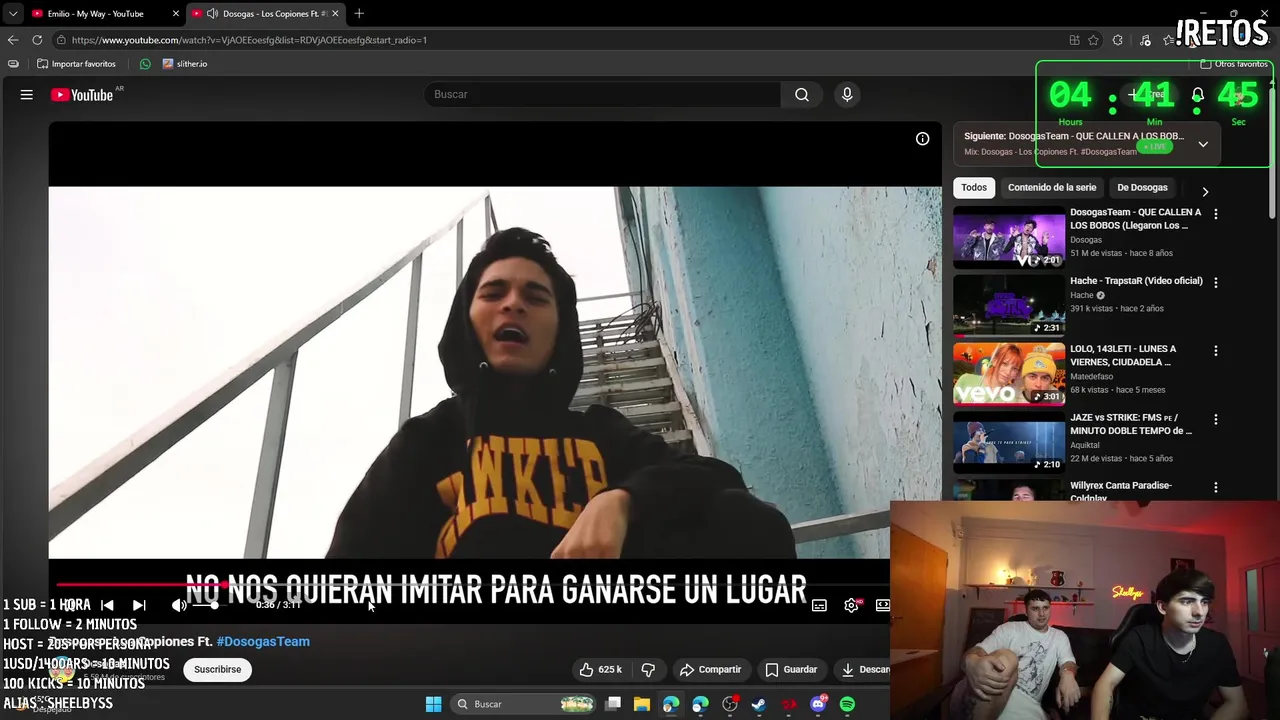The width and height of the screenshot is (1280, 720).
Task: Open the player settings gear
Action: [x=851, y=605]
